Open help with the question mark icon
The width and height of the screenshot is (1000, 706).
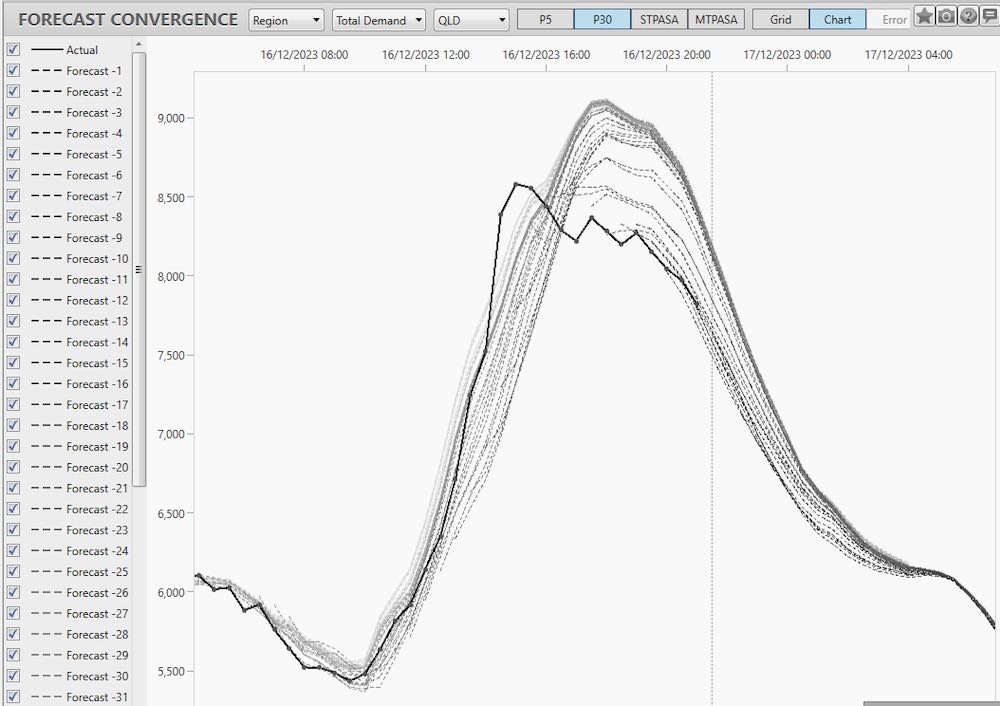coord(969,16)
